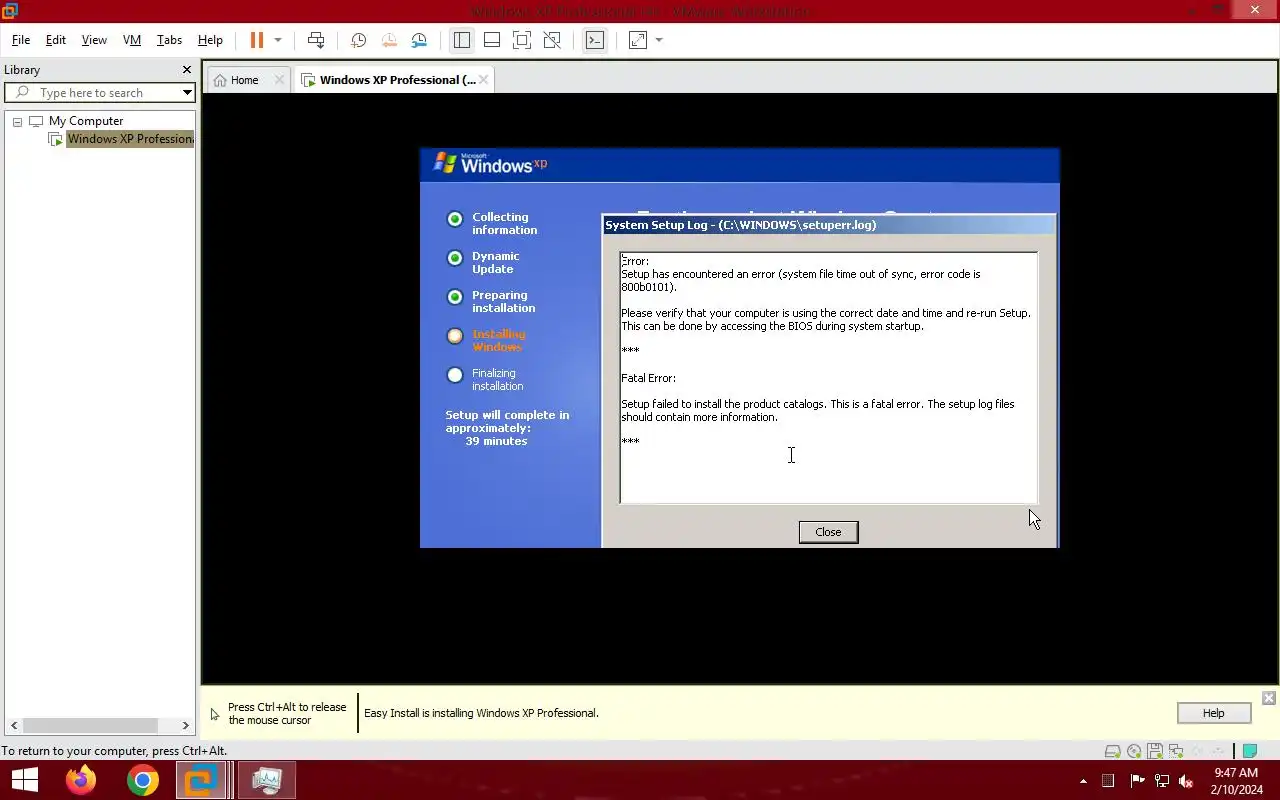Open the Snapshot Manager icon
The height and width of the screenshot is (800, 1280).
[x=419, y=40]
